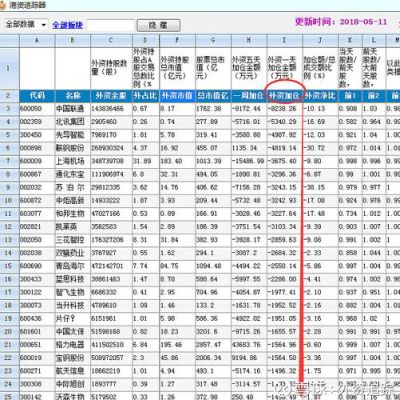Select the value 1762.38 in 中国联通 row
Viewport: 400px width, 400px height.
click(213, 109)
